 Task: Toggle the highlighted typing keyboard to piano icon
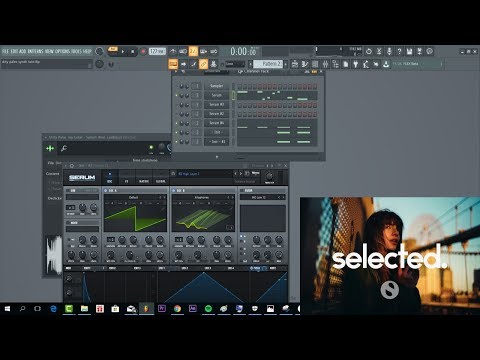173,64
